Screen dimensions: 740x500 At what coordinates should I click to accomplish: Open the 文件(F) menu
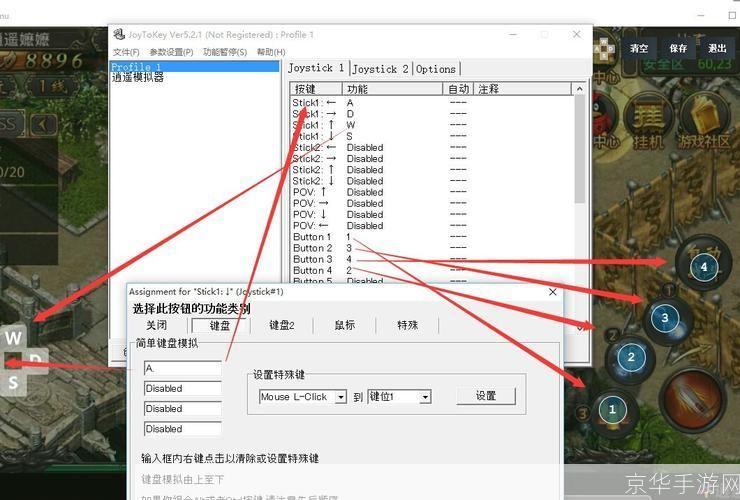tap(126, 52)
